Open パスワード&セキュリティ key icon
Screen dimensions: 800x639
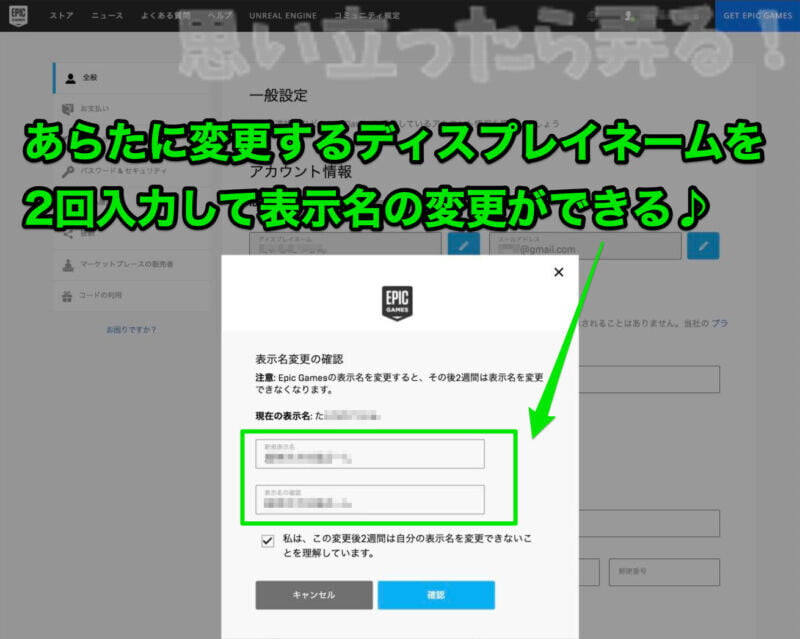point(68,171)
